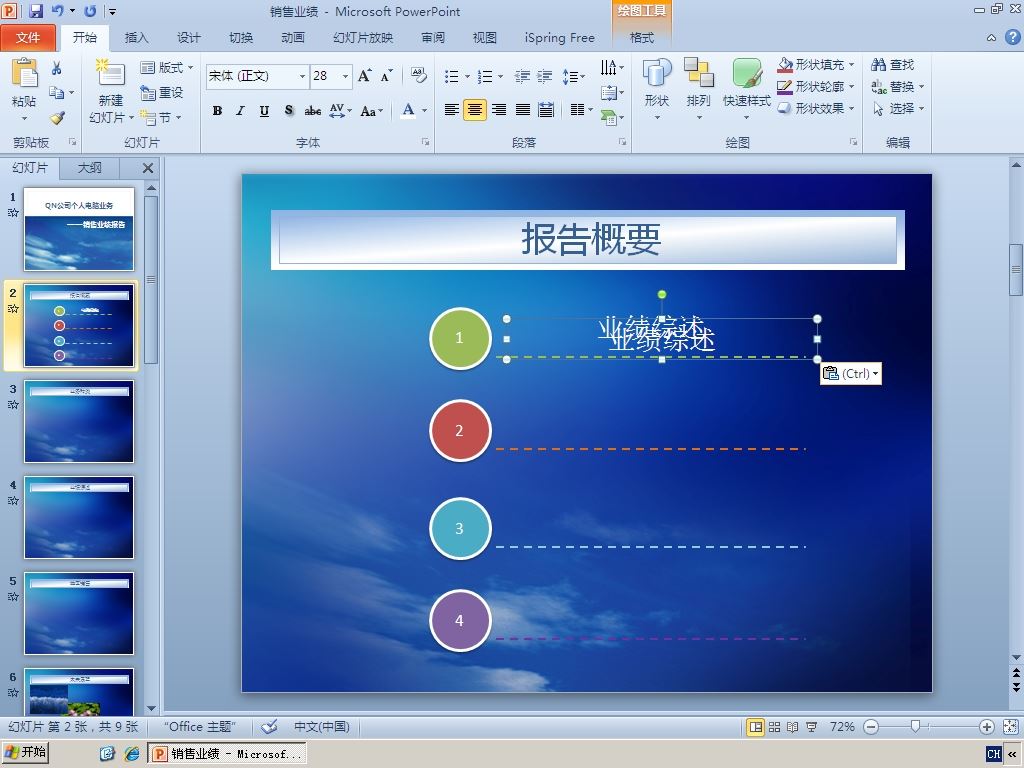Toggle text Shadow formatting
The width and height of the screenshot is (1024, 768).
pos(289,111)
